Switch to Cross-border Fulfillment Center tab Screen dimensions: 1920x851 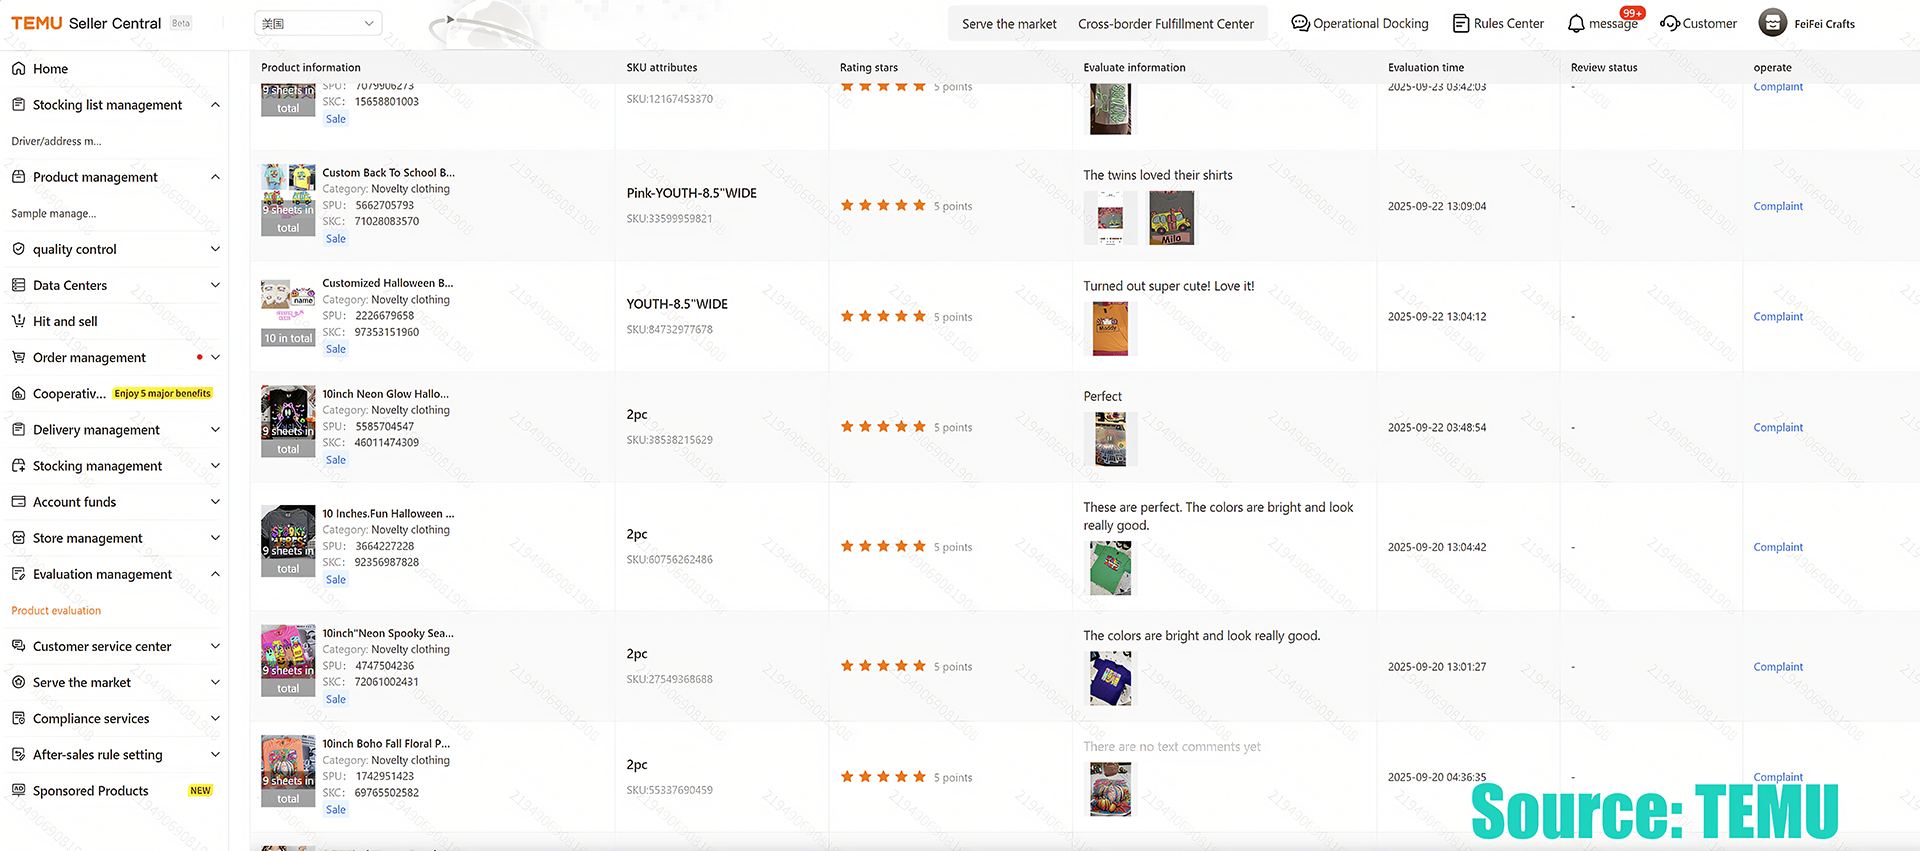click(1165, 24)
